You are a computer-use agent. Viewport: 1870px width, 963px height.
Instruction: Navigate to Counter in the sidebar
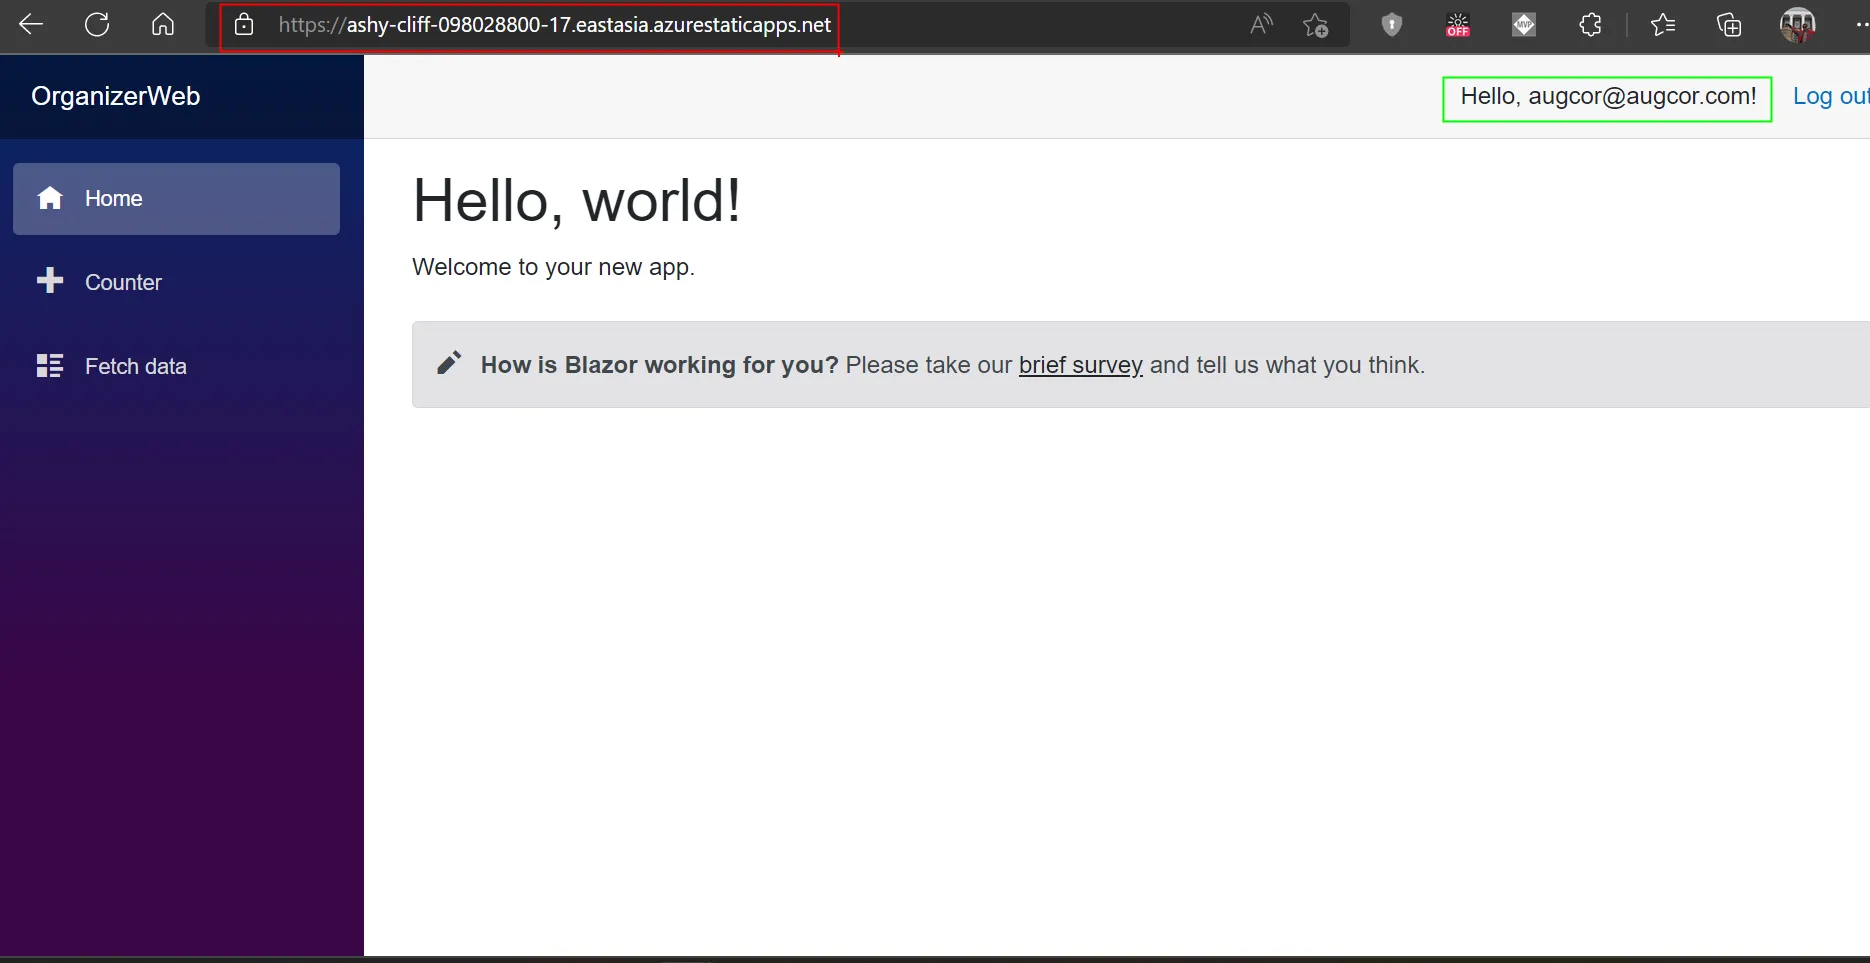(x=122, y=282)
